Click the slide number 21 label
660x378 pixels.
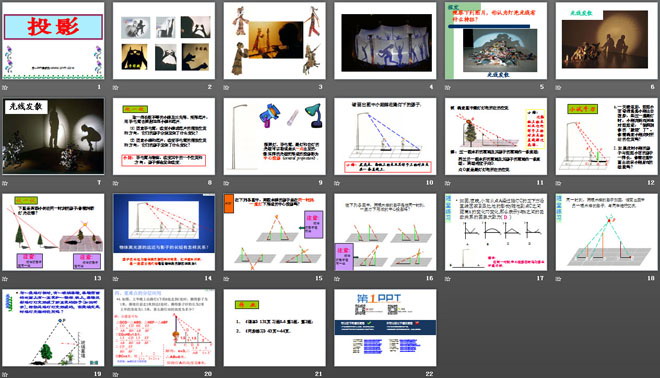coord(319,373)
